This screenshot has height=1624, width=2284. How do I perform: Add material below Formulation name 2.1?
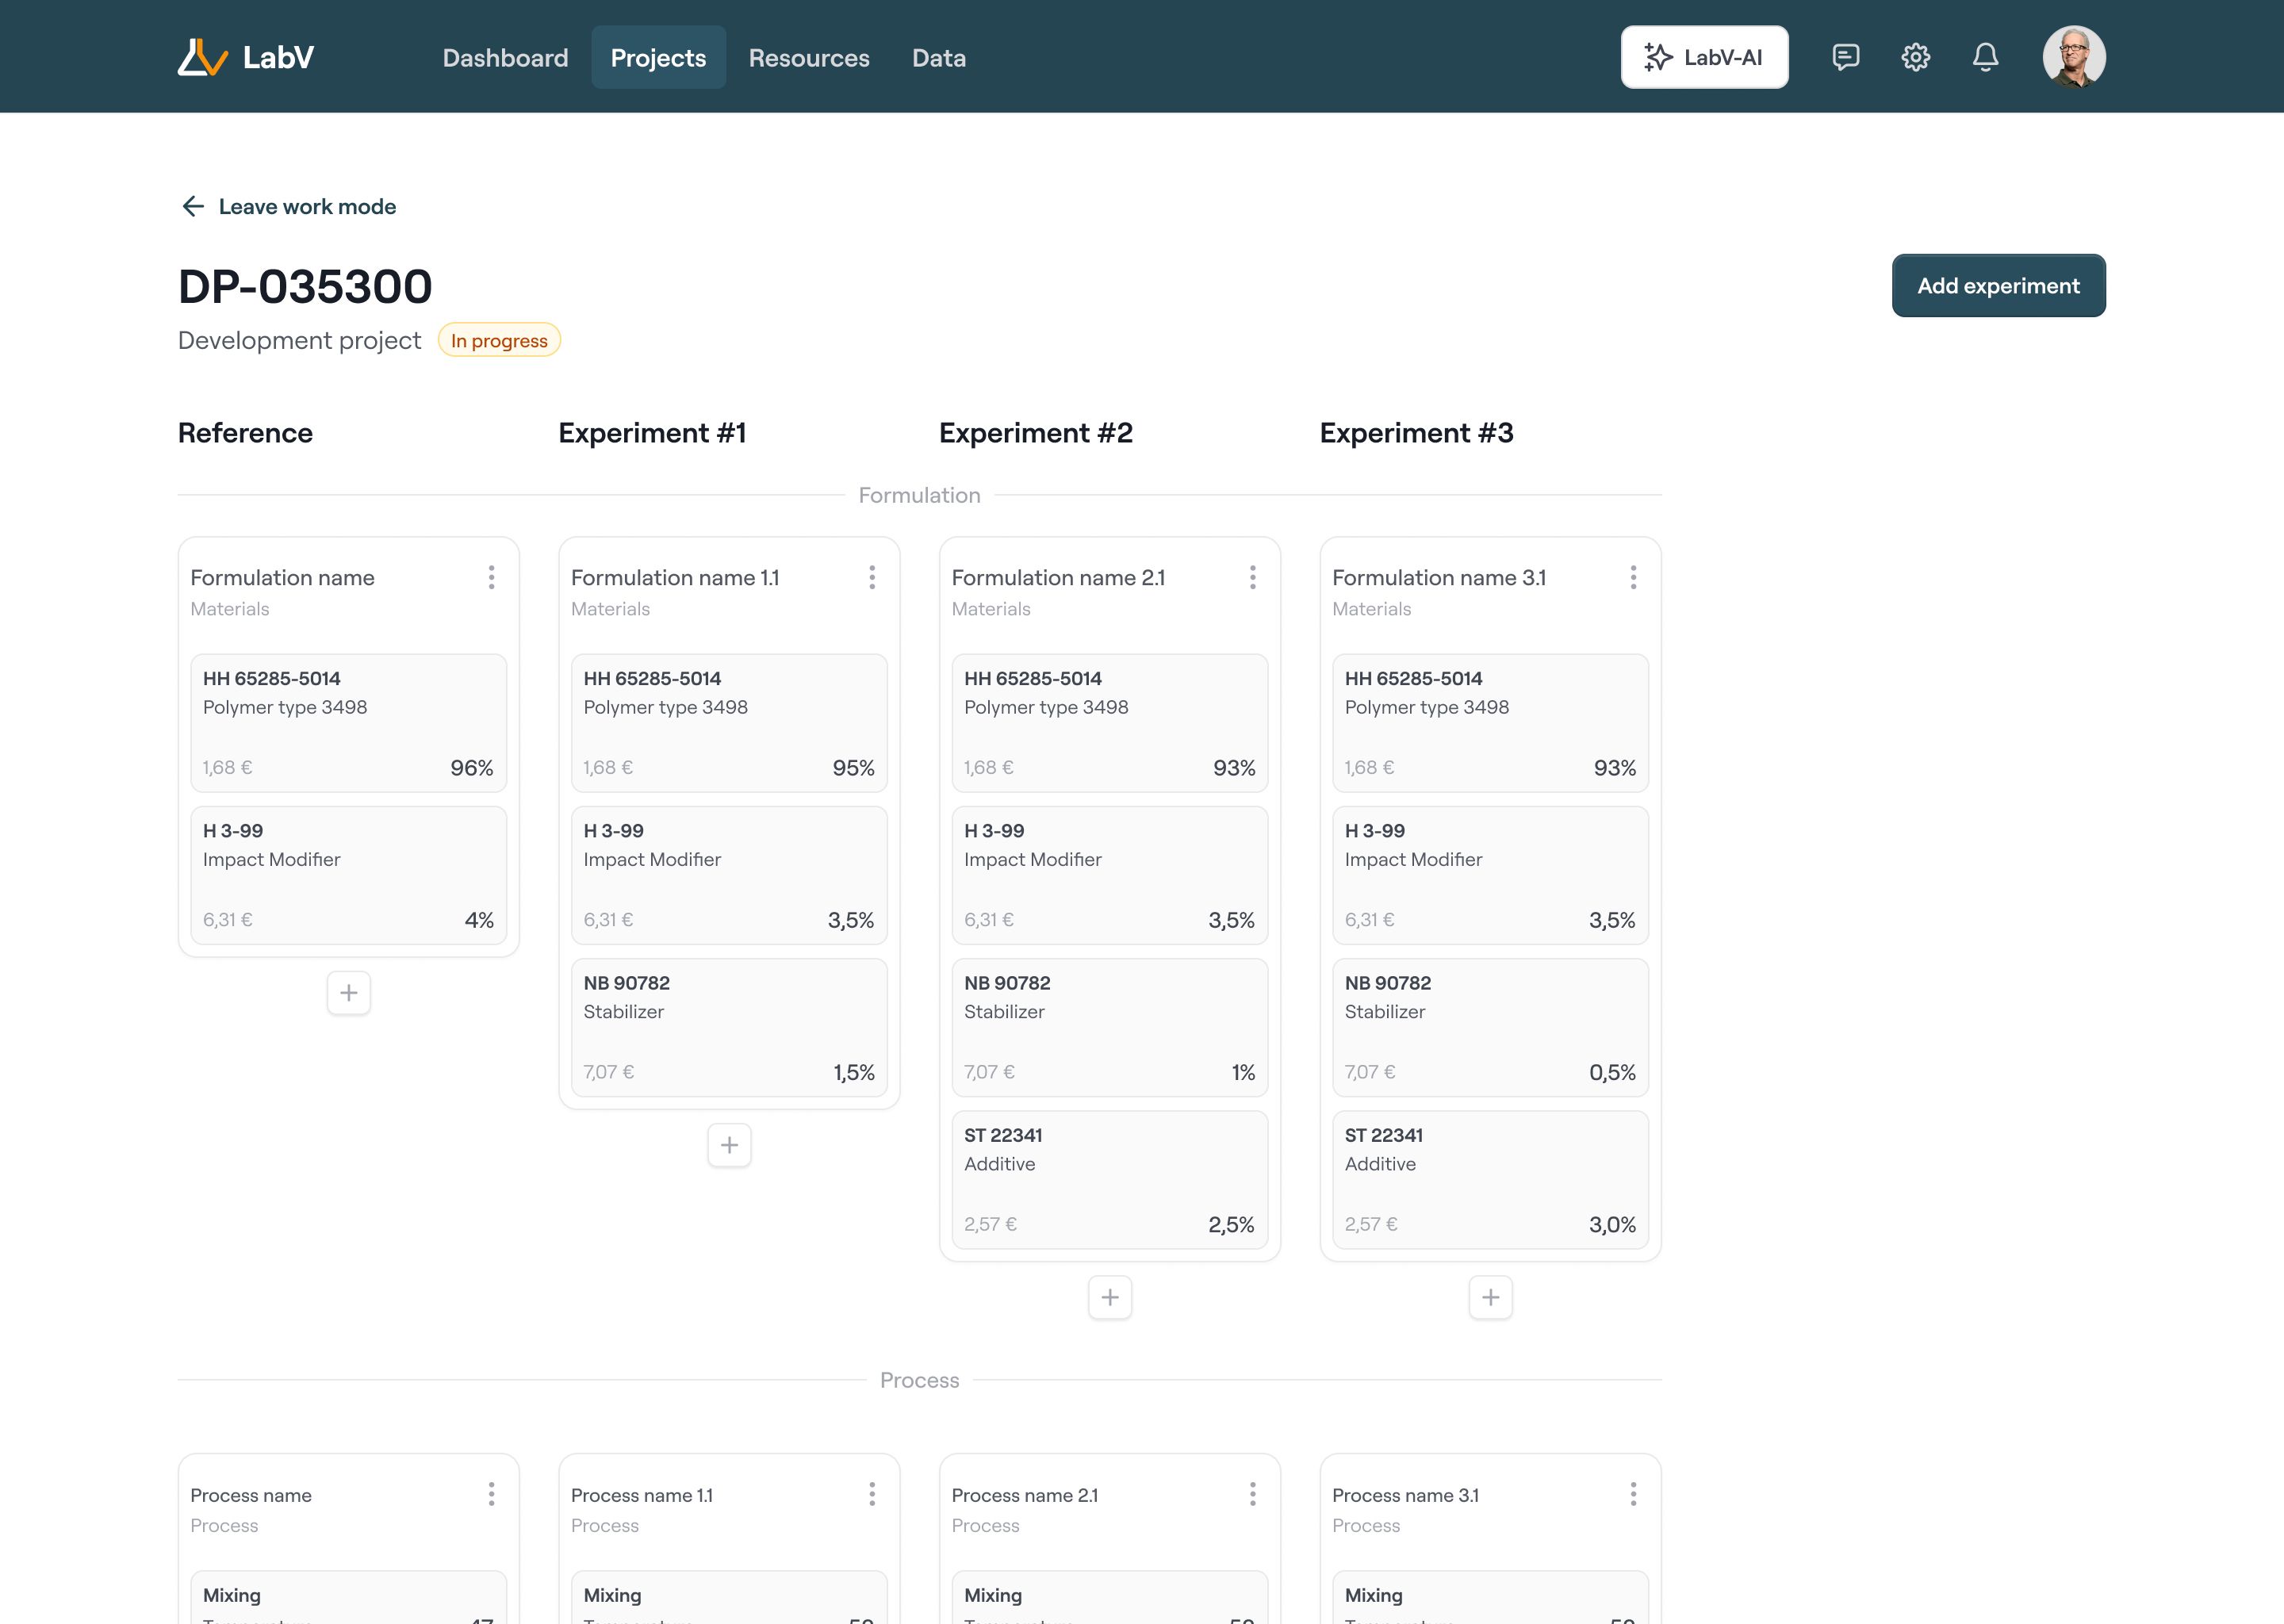[1110, 1297]
